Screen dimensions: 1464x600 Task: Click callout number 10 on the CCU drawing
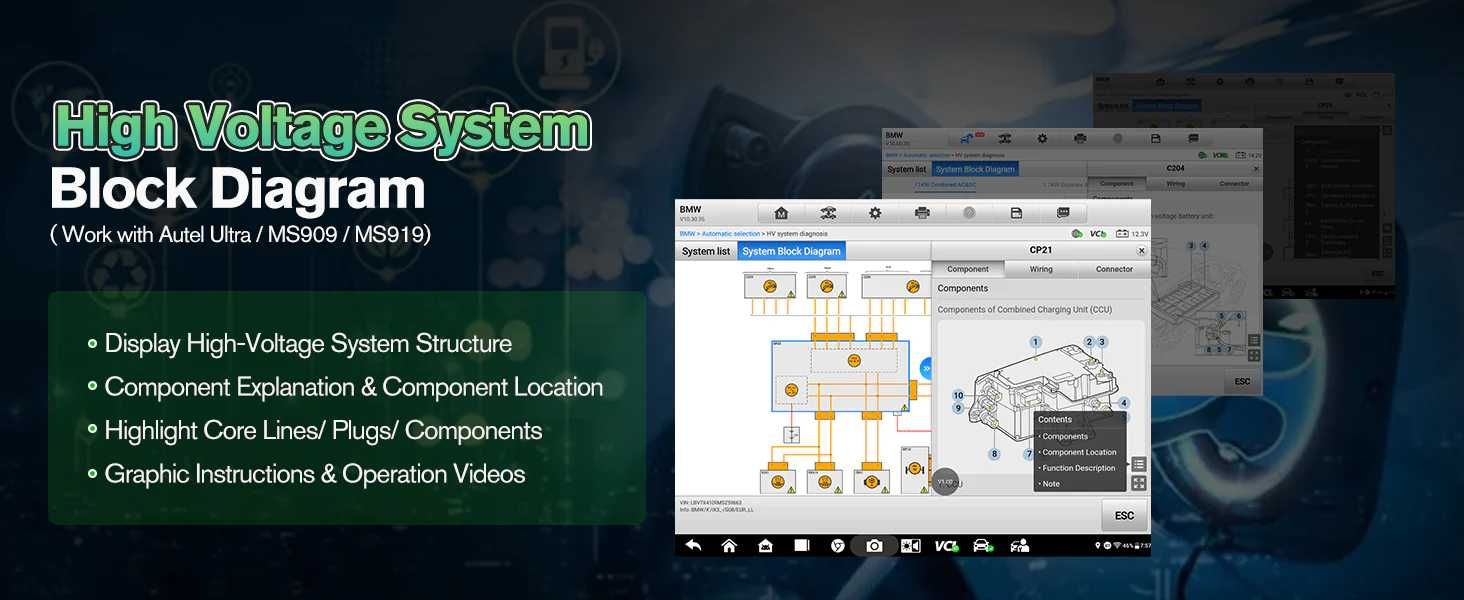[958, 395]
